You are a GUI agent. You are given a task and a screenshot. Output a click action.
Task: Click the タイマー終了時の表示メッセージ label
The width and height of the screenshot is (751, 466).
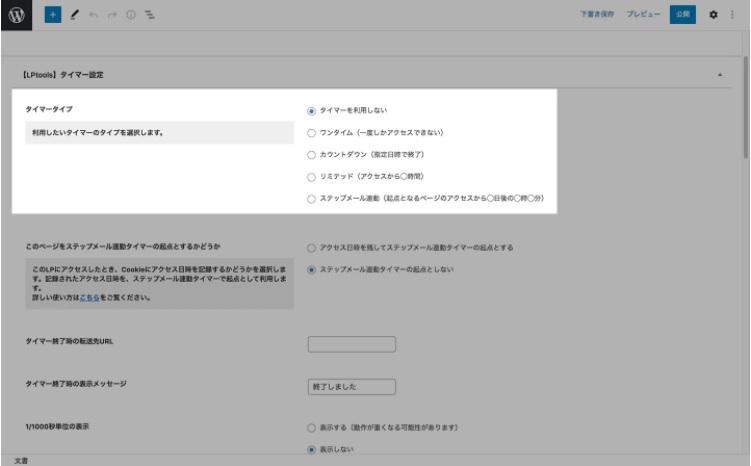pyautogui.click(x=76, y=384)
